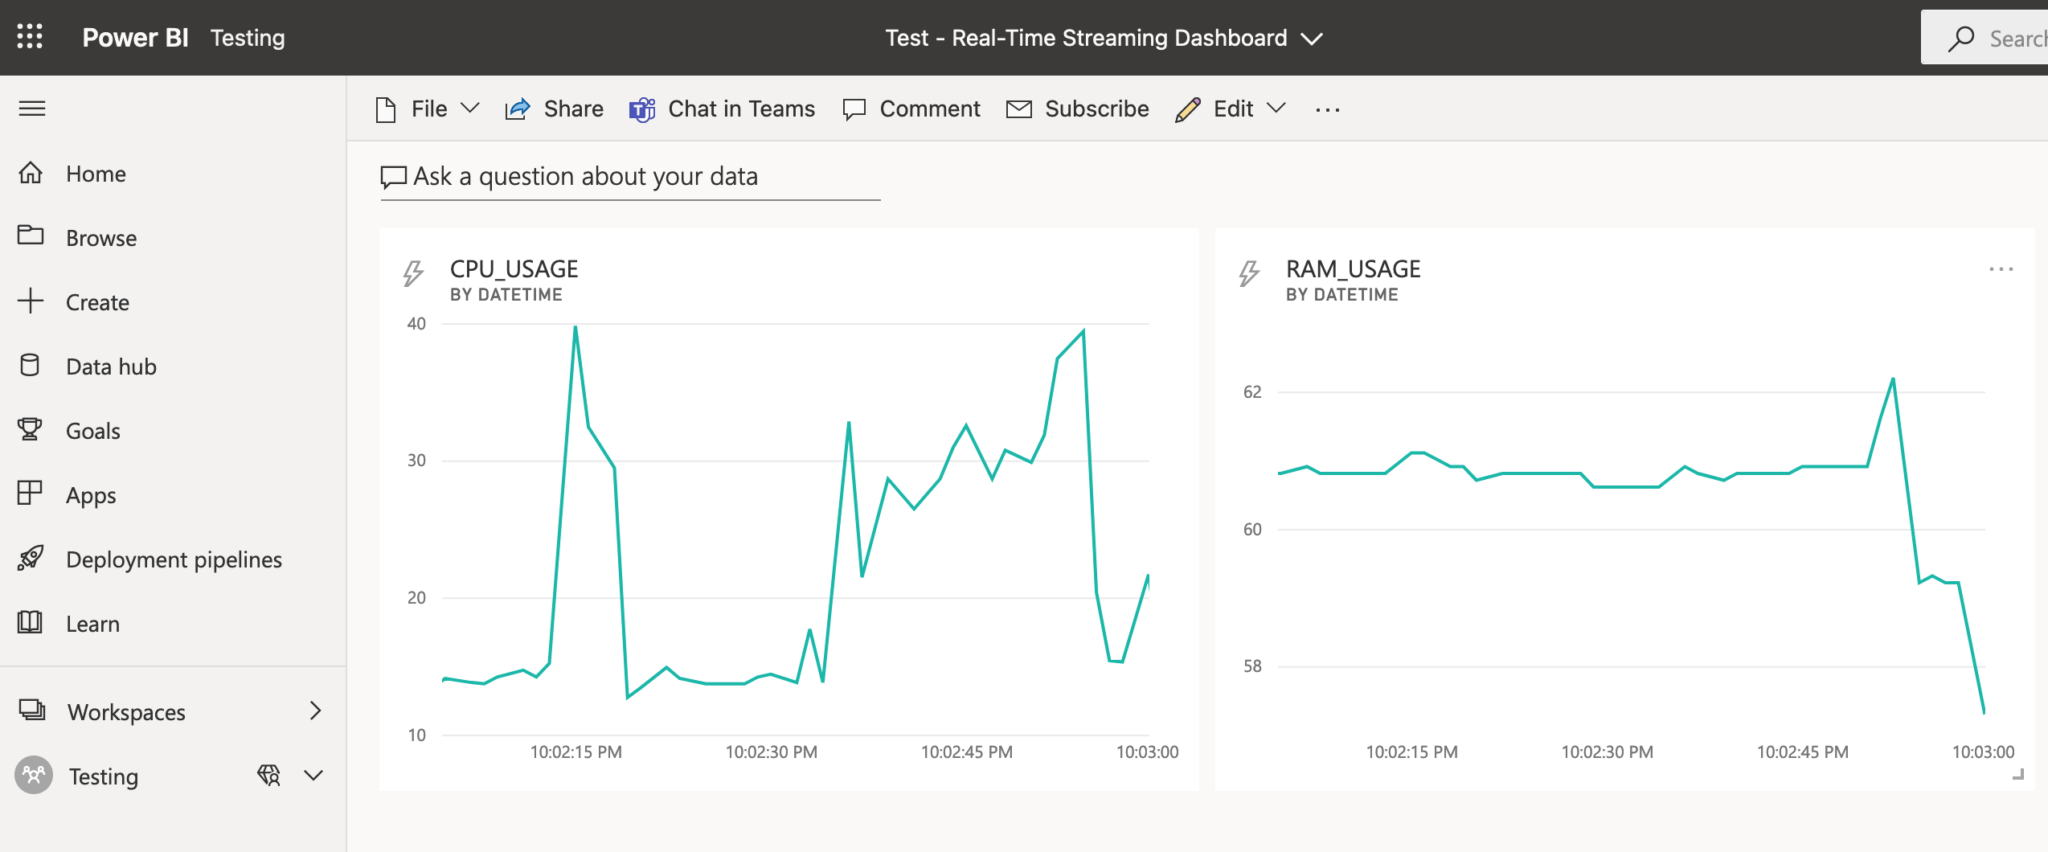Collapse the navigation hamburger menu

[32, 108]
